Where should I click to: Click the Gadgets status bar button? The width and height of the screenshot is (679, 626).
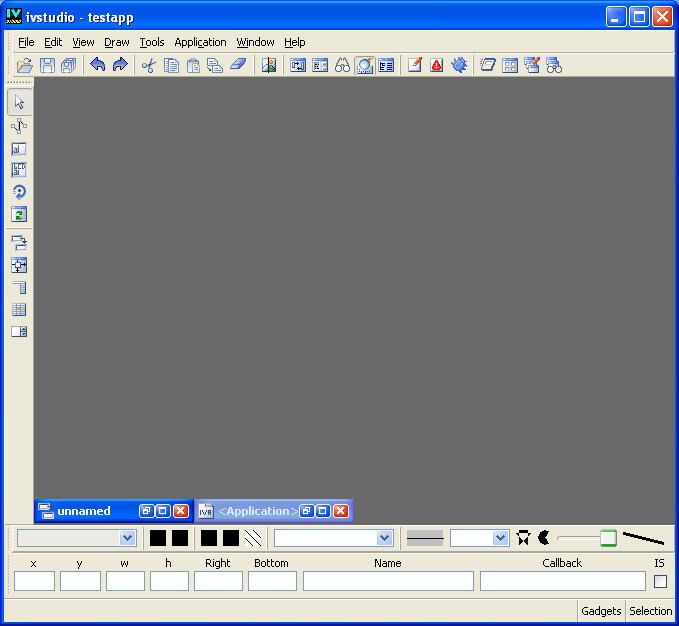click(601, 611)
